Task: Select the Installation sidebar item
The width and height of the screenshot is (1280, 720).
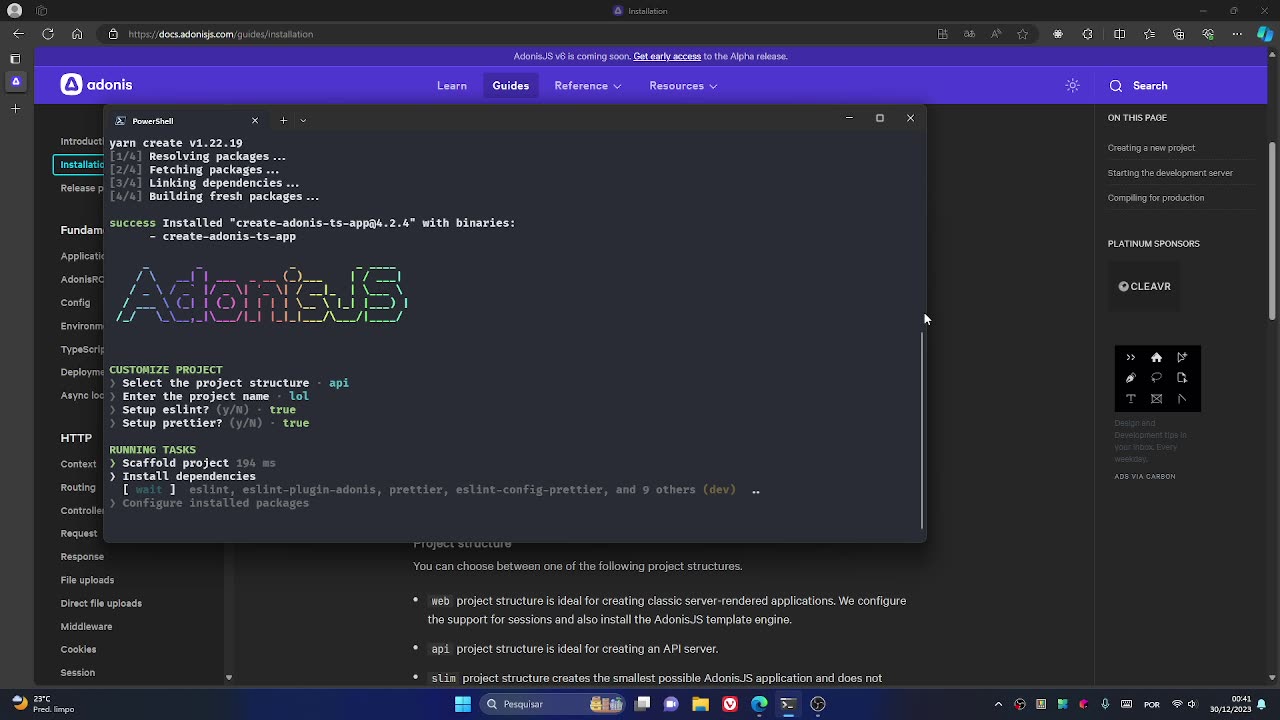Action: [79, 165]
